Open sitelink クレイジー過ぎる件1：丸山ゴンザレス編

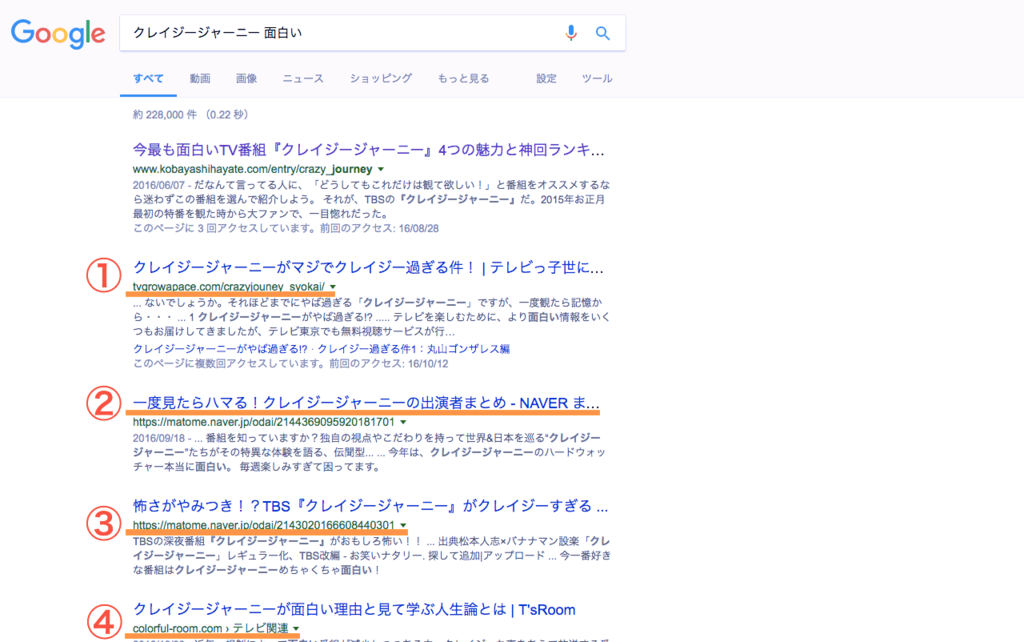[x=413, y=349]
